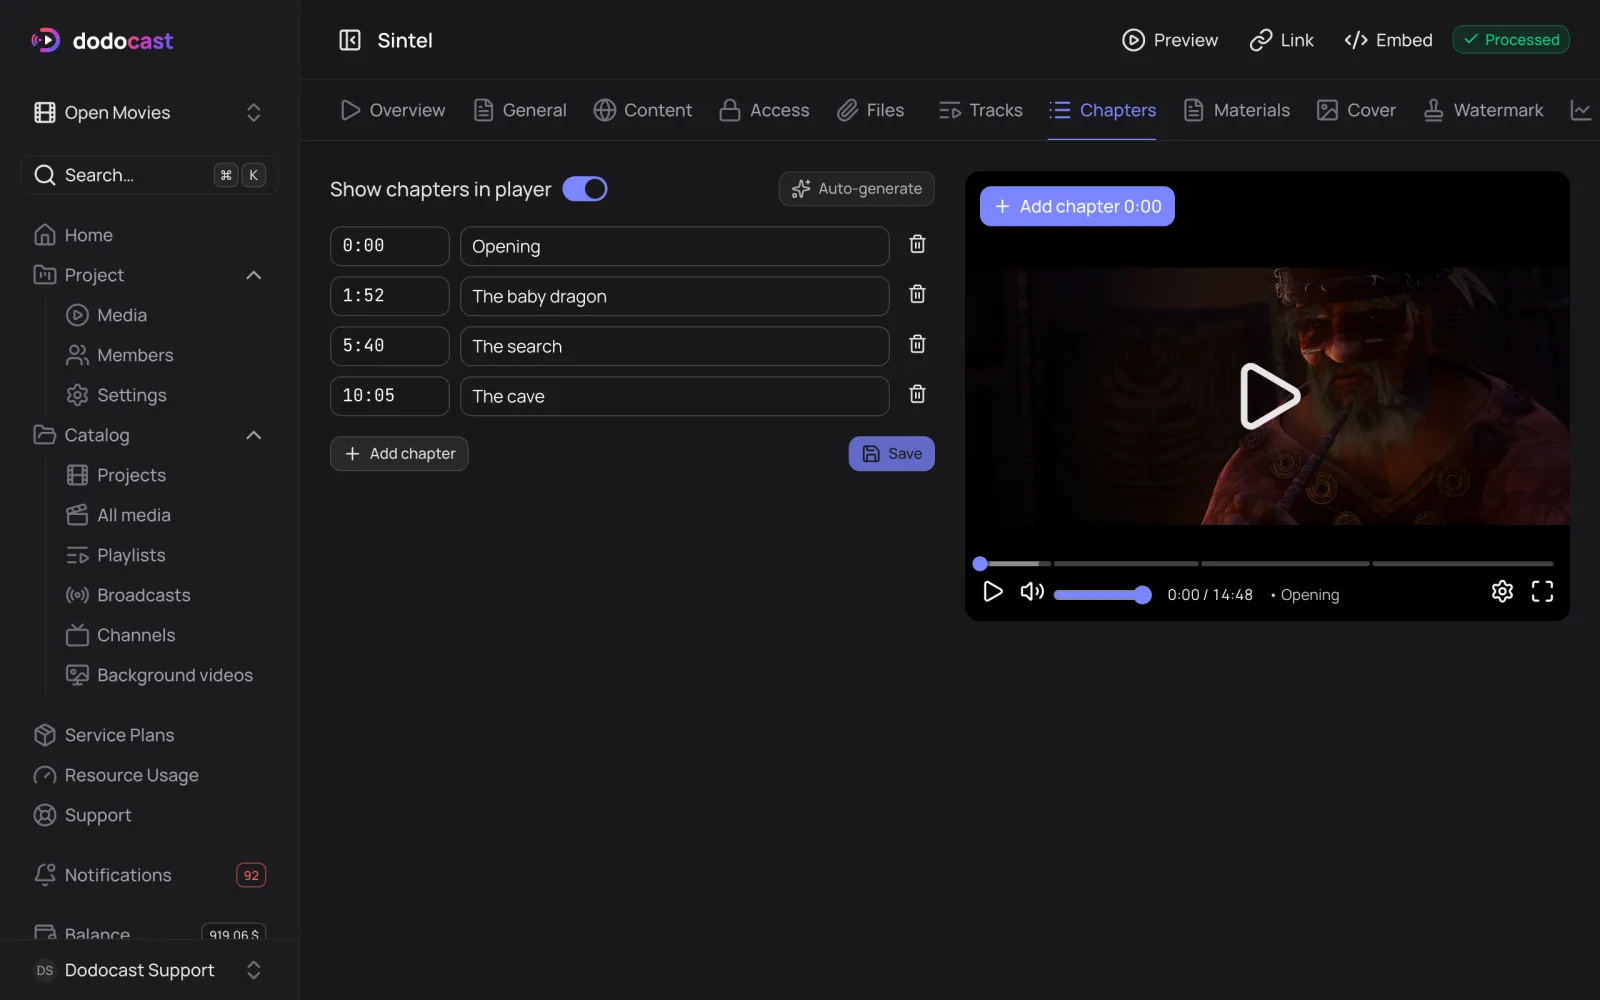Screen dimensions: 1600x1000
Task: Open the Open Movies project switcher
Action: [x=150, y=113]
